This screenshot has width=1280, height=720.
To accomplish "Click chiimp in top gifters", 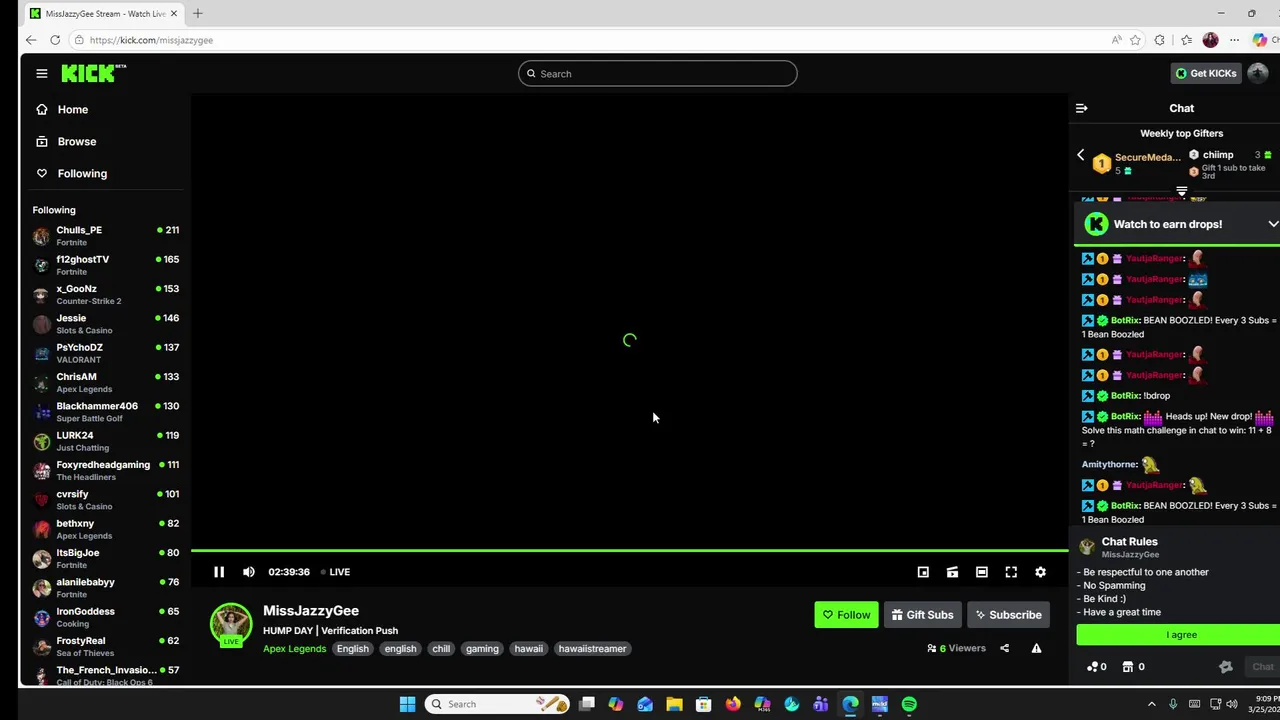I will [x=1217, y=155].
